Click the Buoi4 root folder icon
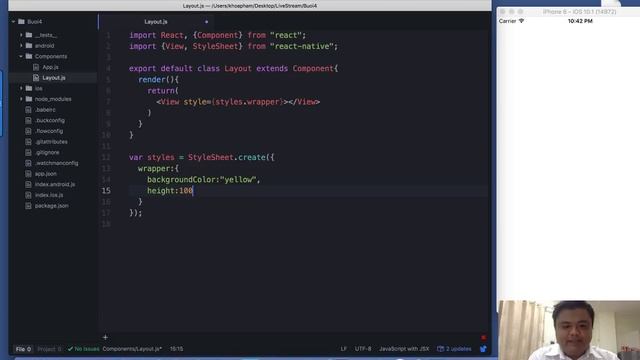This screenshot has height=360, width=640. pos(21,22)
